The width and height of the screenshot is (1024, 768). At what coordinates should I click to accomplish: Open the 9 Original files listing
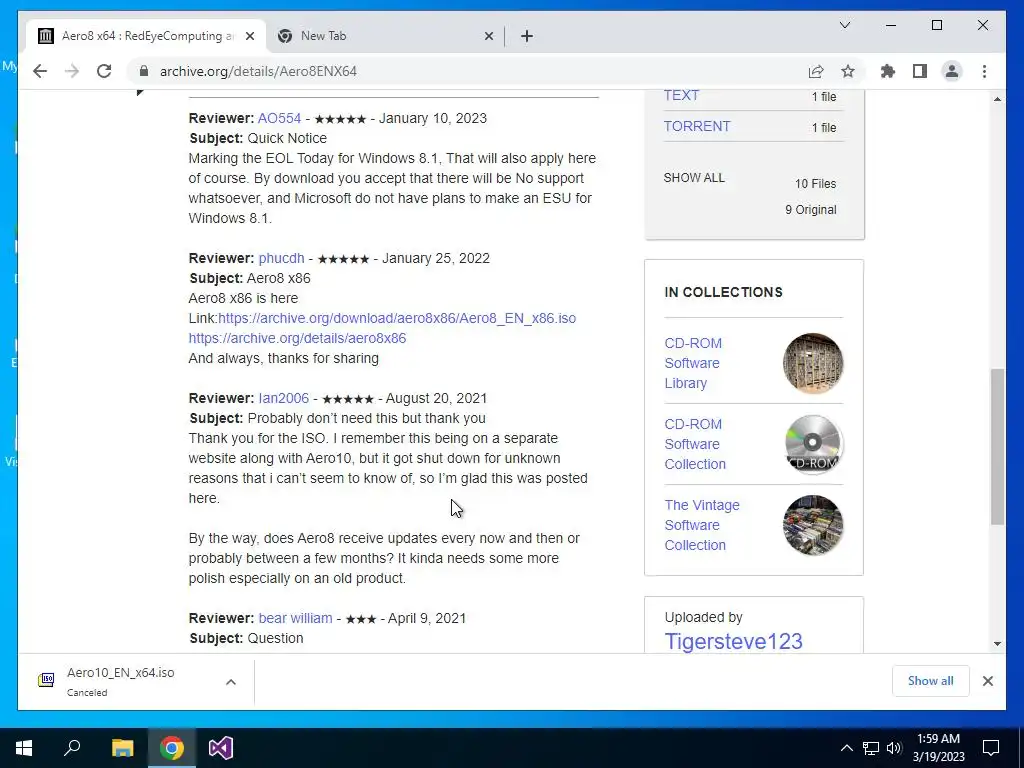pyautogui.click(x=810, y=210)
